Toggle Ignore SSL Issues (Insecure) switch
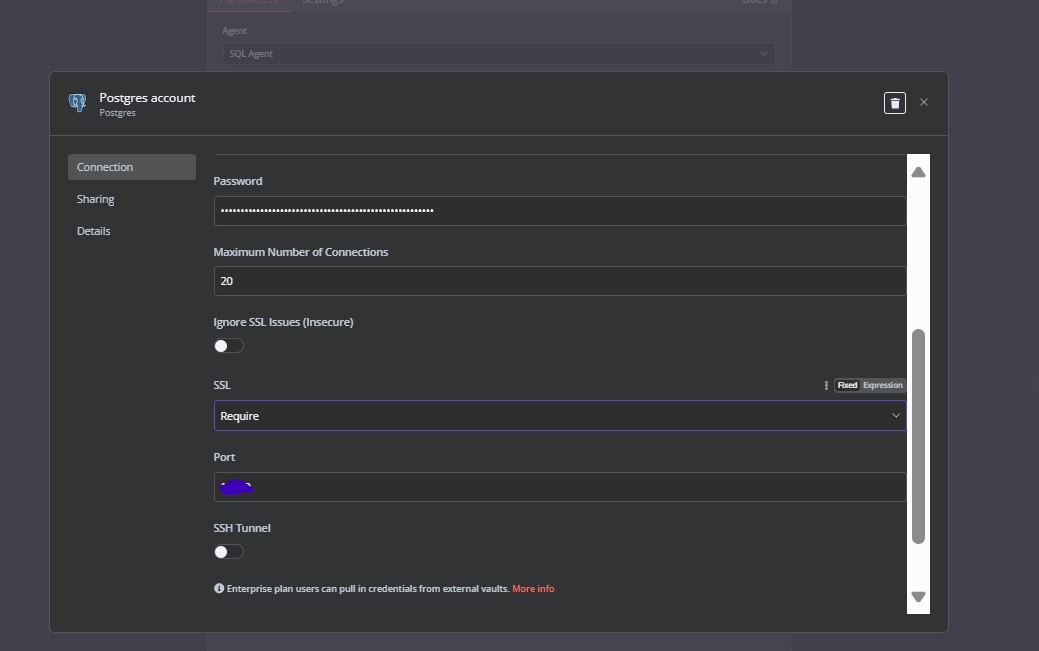1039x651 pixels. point(229,346)
